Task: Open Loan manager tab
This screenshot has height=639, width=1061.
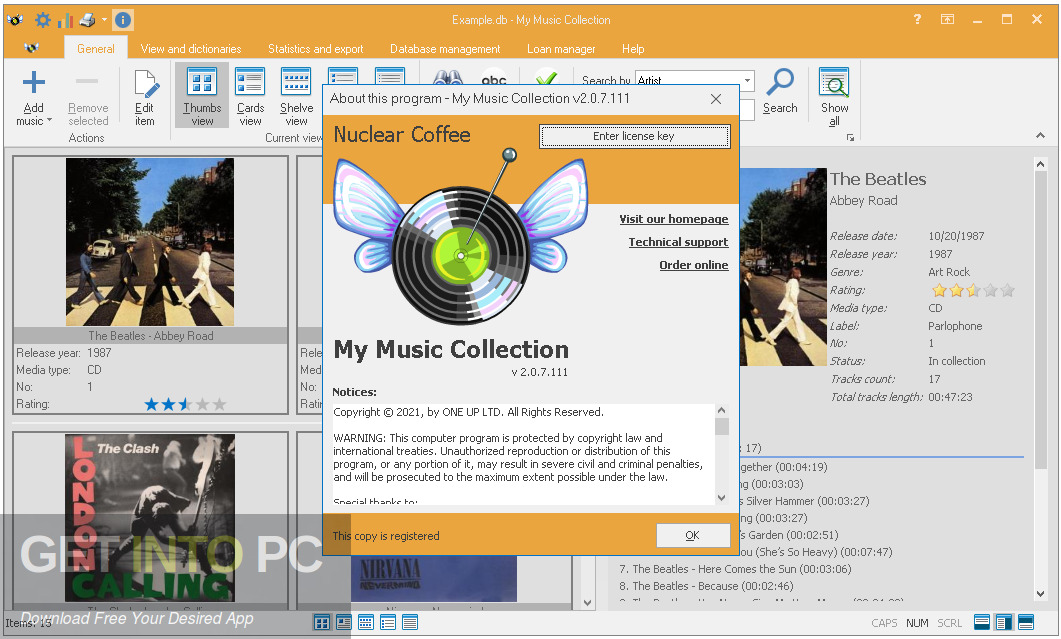Action: pyautogui.click(x=561, y=49)
